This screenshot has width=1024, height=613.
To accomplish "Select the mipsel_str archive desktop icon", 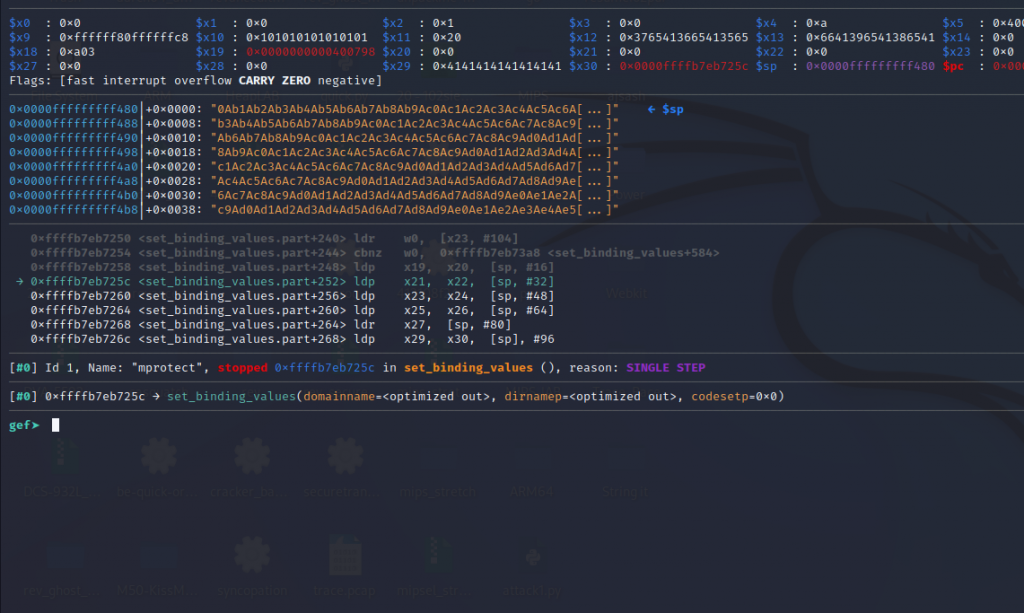I will [x=438, y=556].
